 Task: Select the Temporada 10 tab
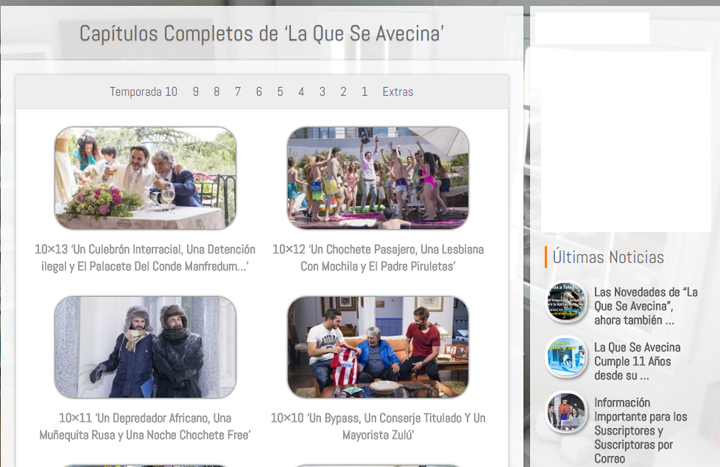point(143,92)
